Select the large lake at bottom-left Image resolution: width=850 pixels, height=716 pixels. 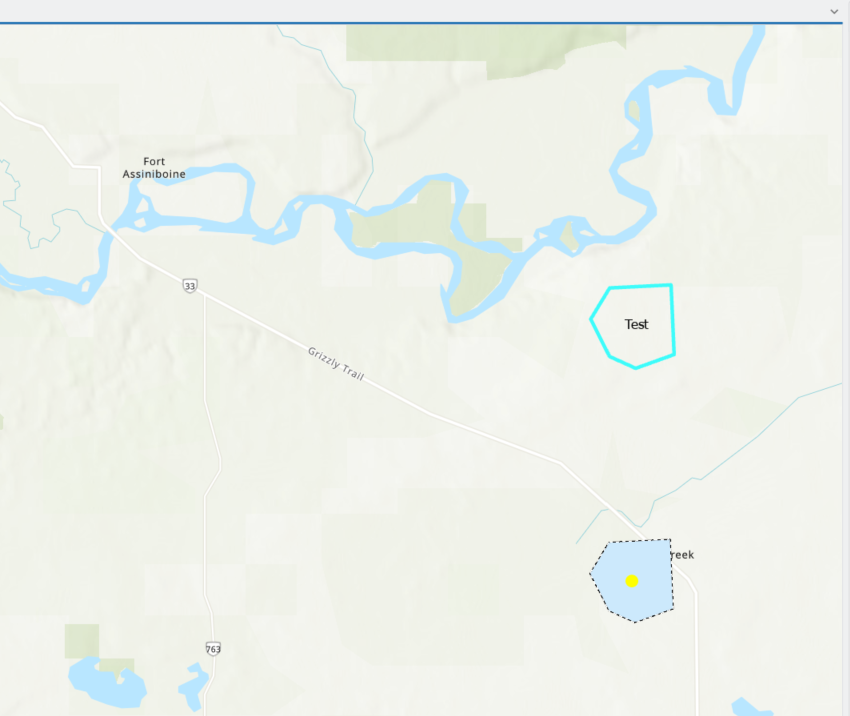[107, 682]
